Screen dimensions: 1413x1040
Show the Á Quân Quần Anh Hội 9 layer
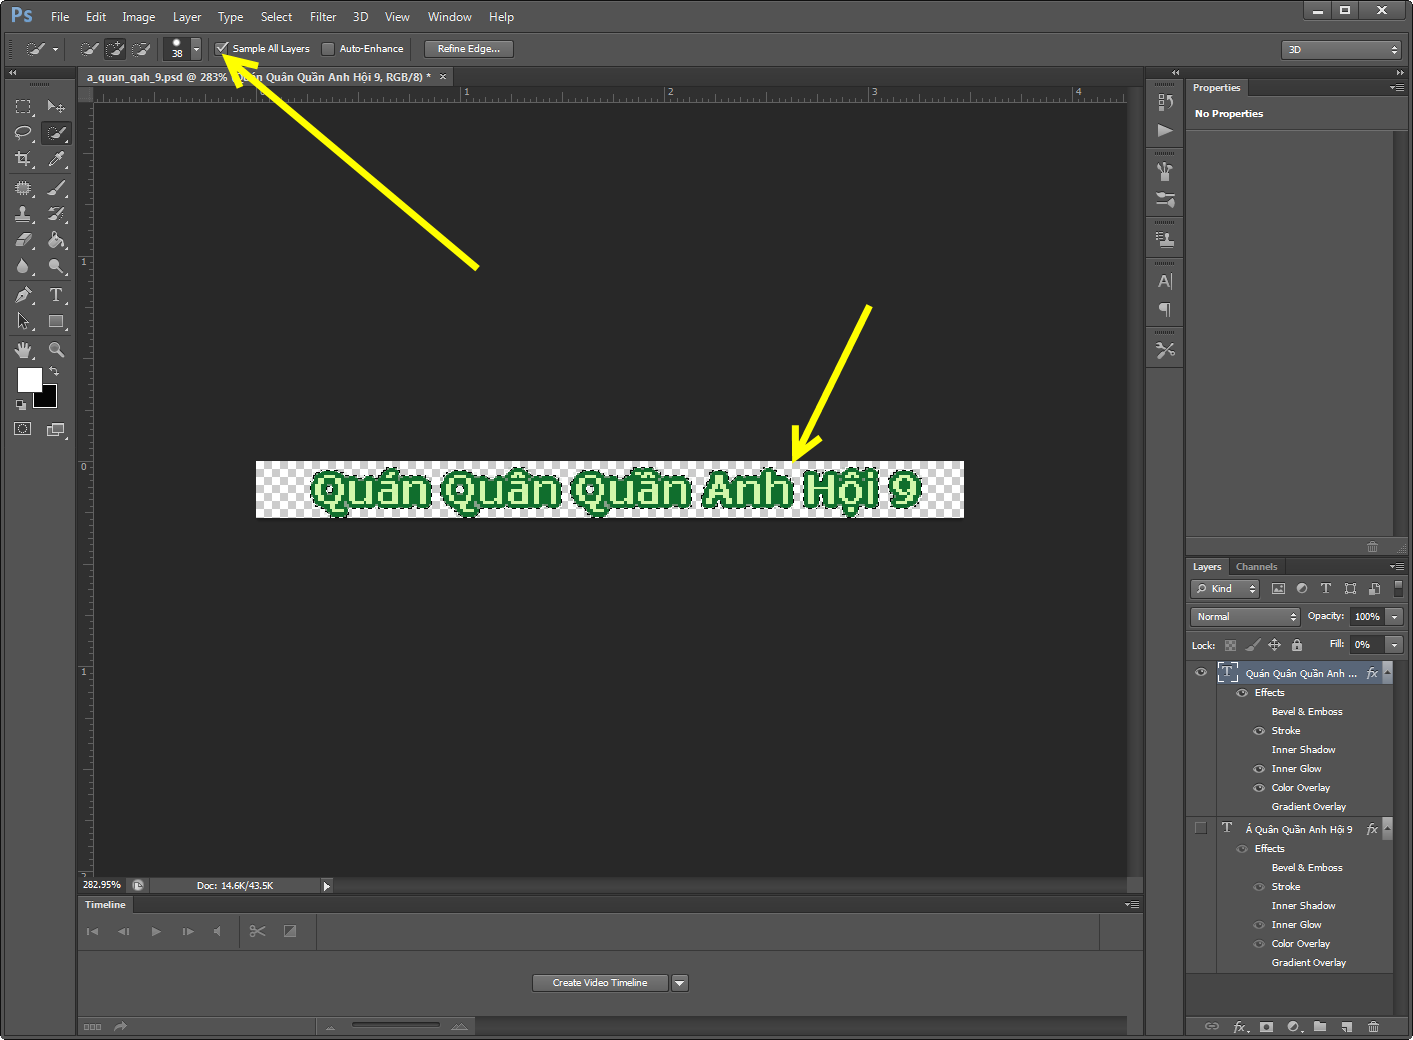click(x=1200, y=828)
